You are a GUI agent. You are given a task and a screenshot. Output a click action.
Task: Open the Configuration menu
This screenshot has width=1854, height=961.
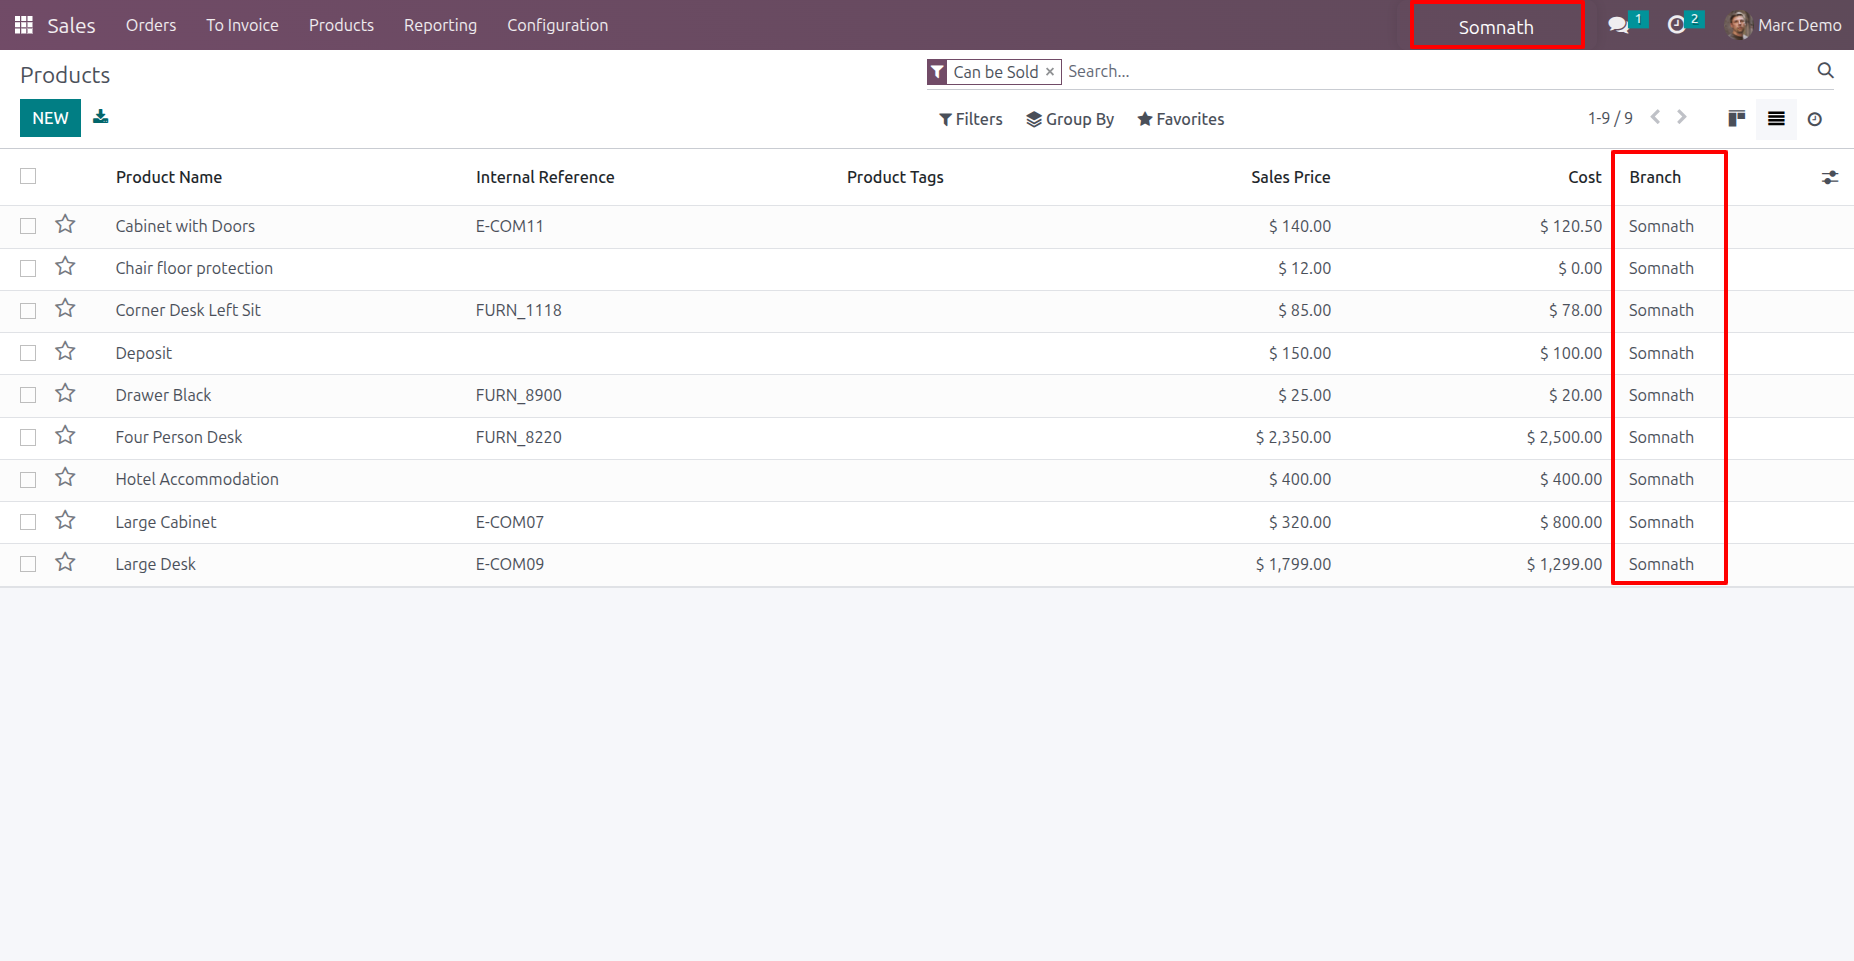click(557, 25)
